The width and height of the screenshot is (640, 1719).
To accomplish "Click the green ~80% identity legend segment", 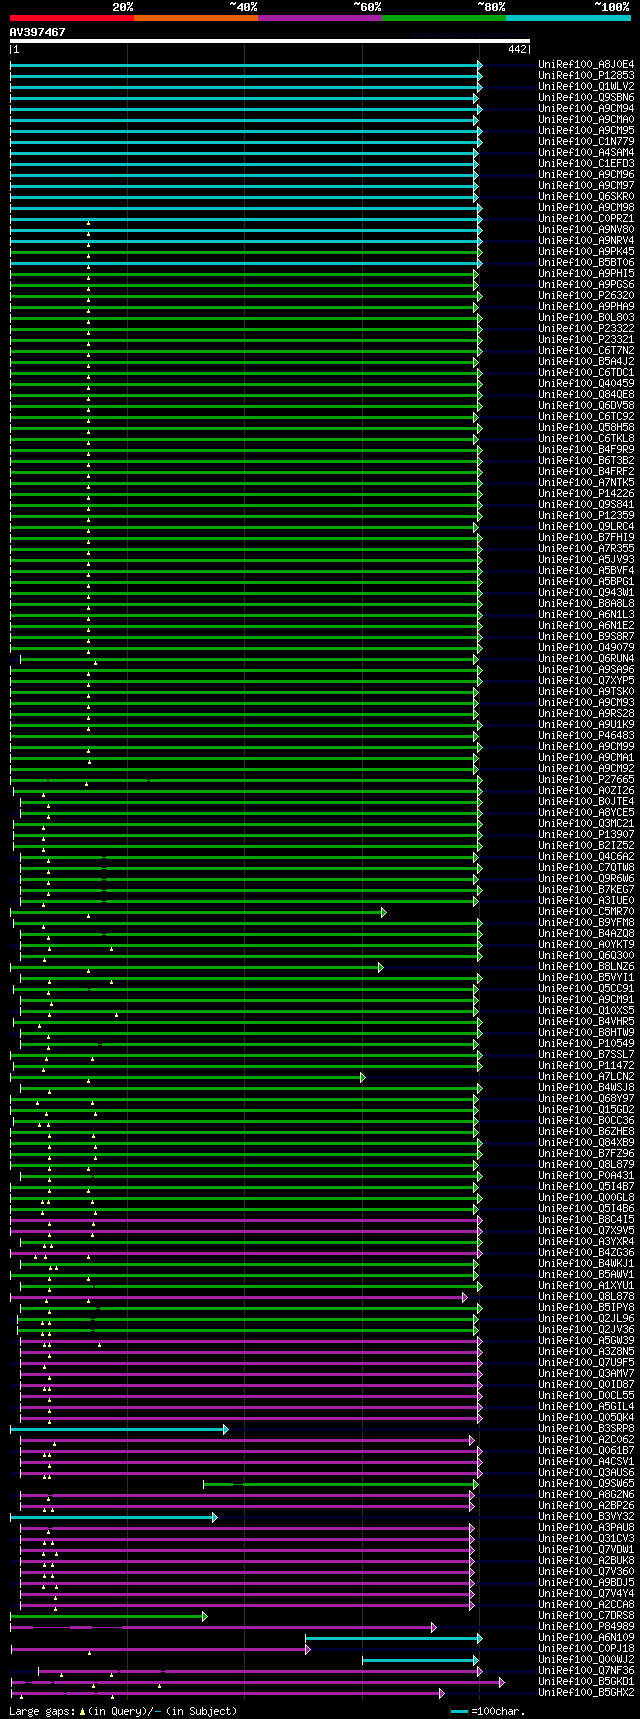I will click(x=444, y=17).
